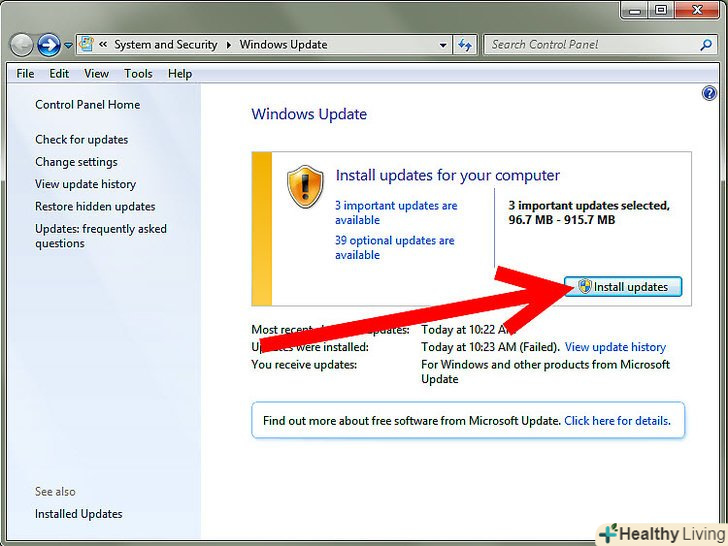Viewport: 728px width, 546px height.
Task: Open the recent pages dropdown arrow
Action: click(x=68, y=46)
